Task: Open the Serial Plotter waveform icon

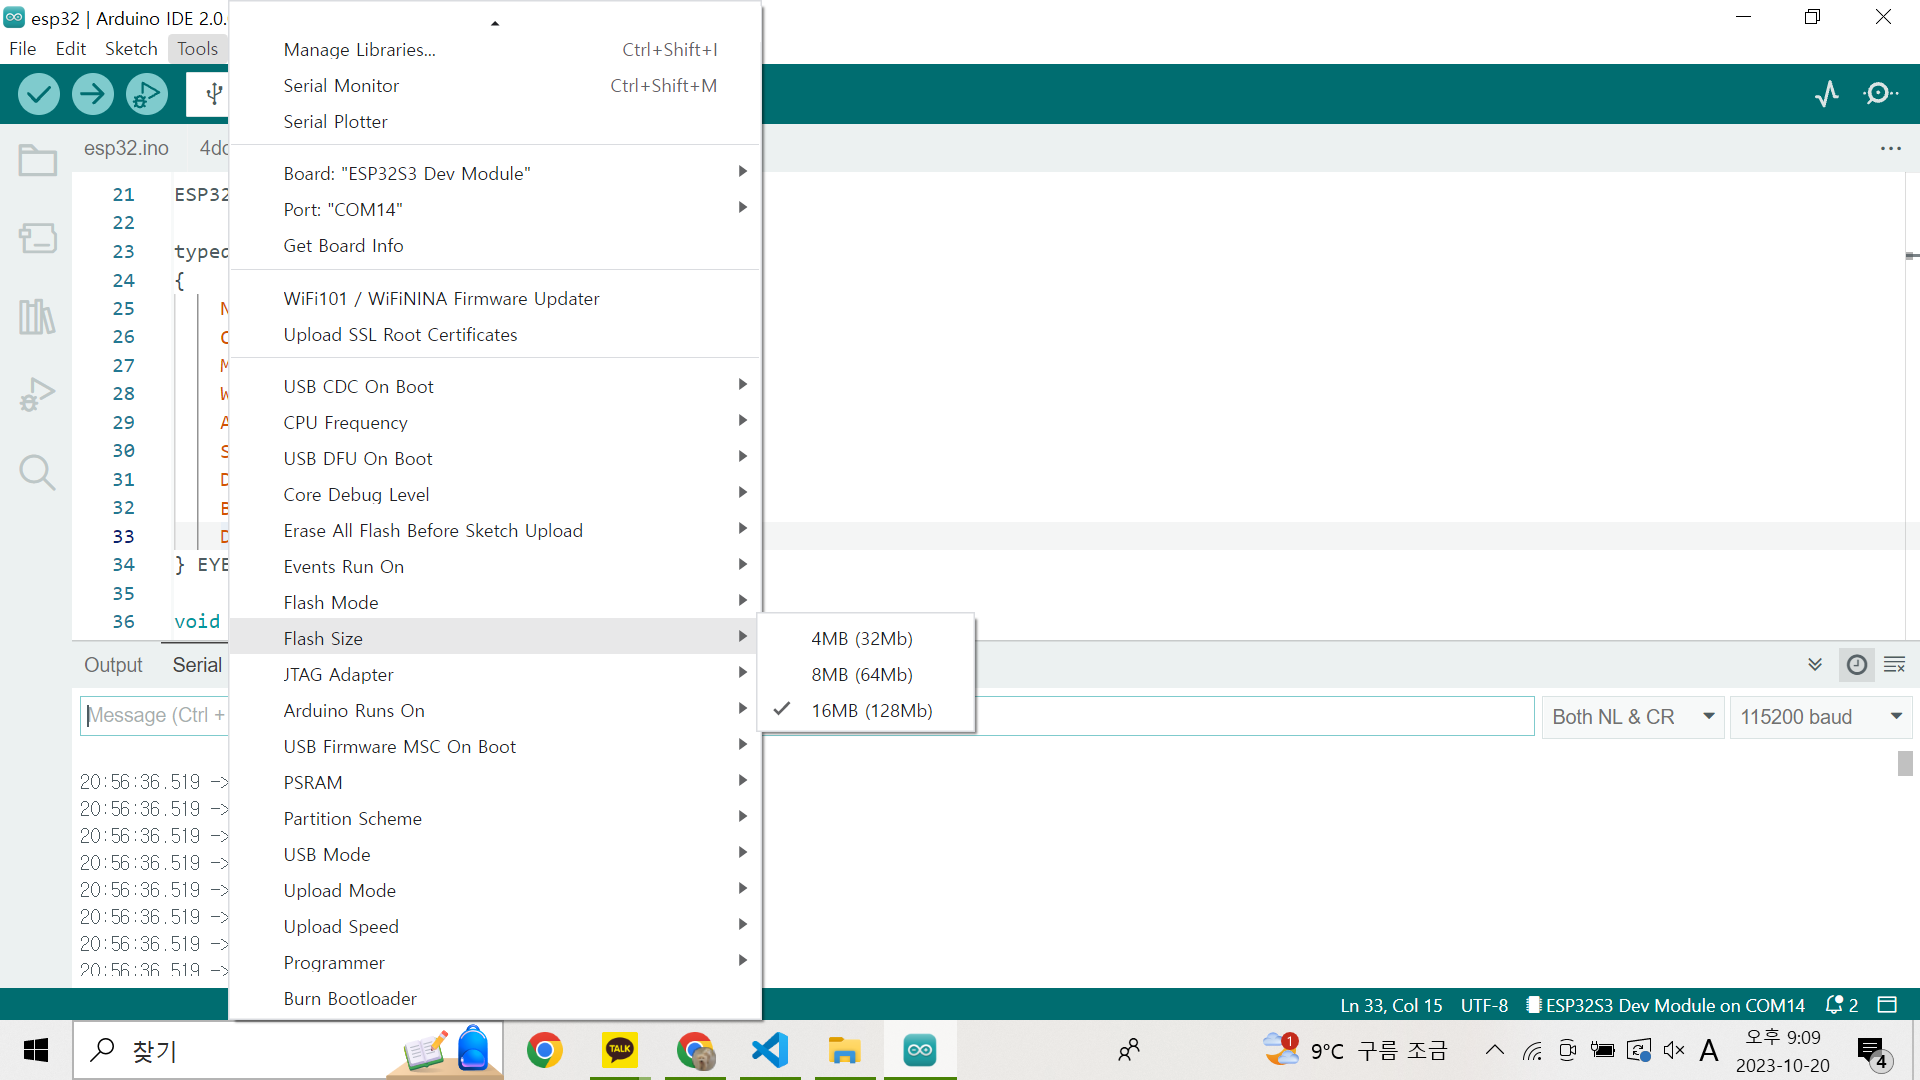Action: (x=1827, y=94)
